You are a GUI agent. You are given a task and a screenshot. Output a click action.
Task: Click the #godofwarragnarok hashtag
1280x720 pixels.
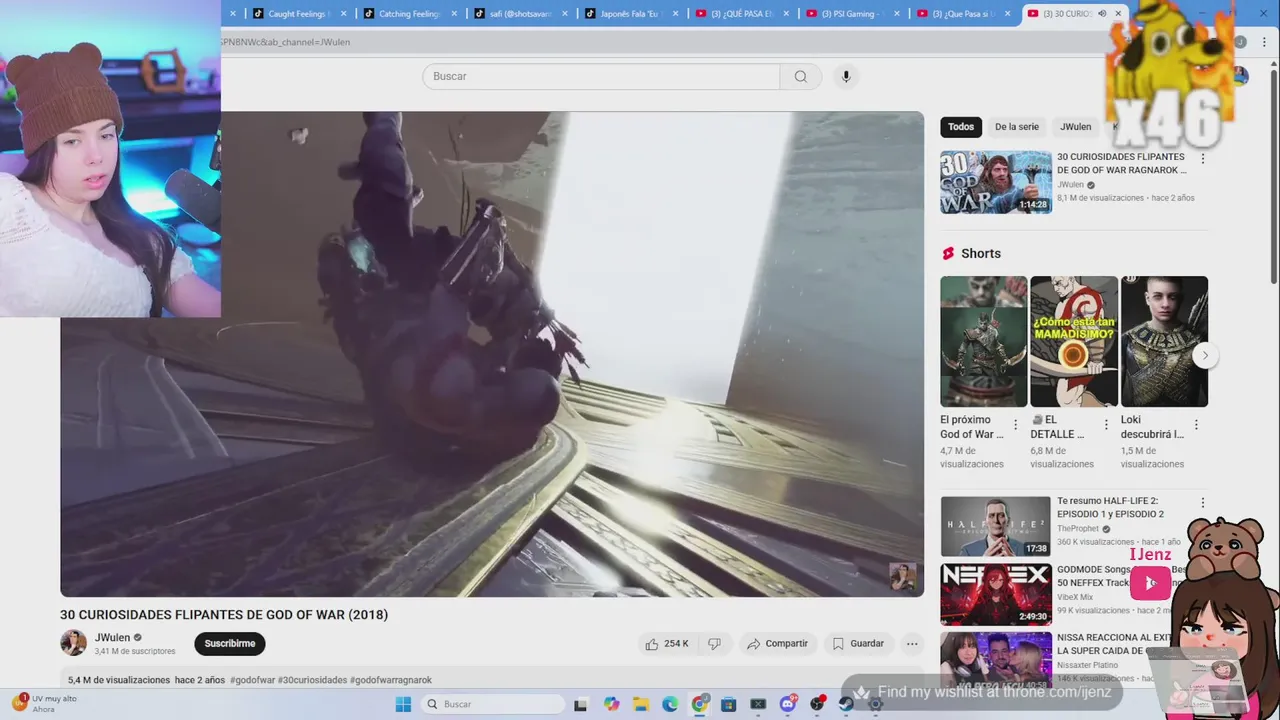click(x=391, y=680)
